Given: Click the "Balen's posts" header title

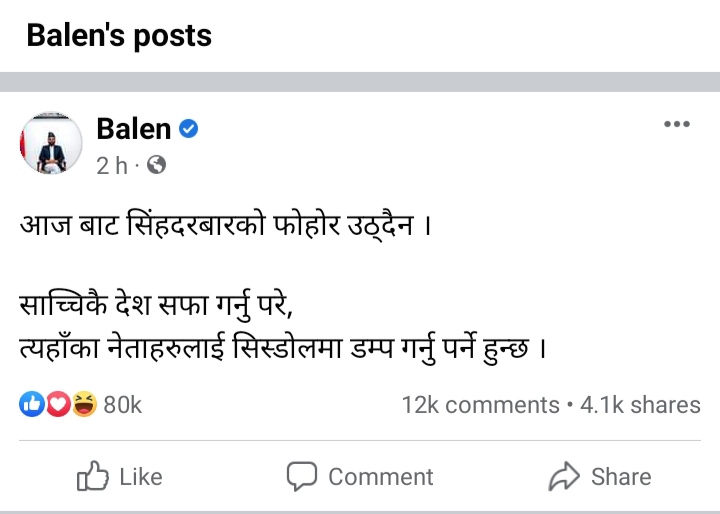Looking at the screenshot, I should point(119,36).
